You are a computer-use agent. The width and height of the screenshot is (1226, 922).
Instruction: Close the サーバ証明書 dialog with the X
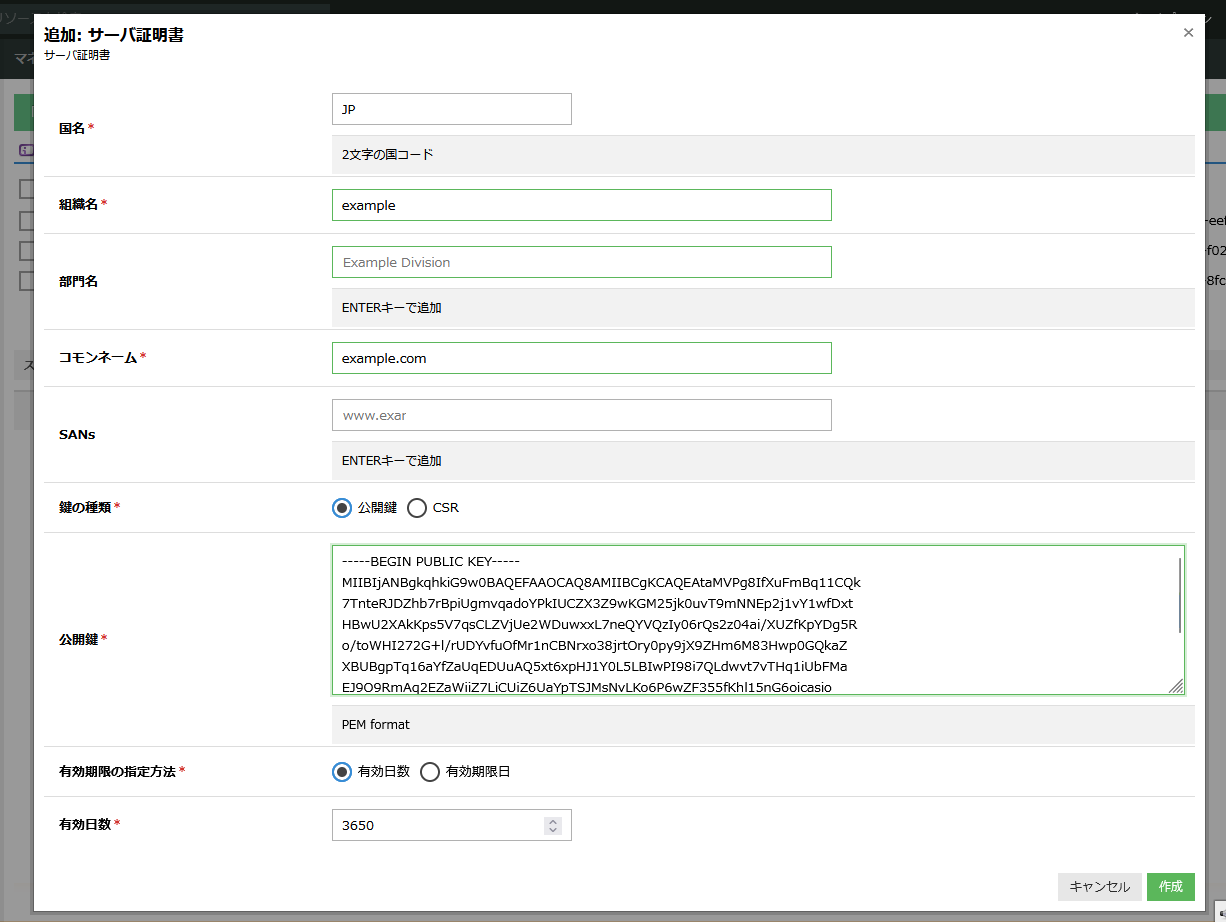pos(1188,33)
